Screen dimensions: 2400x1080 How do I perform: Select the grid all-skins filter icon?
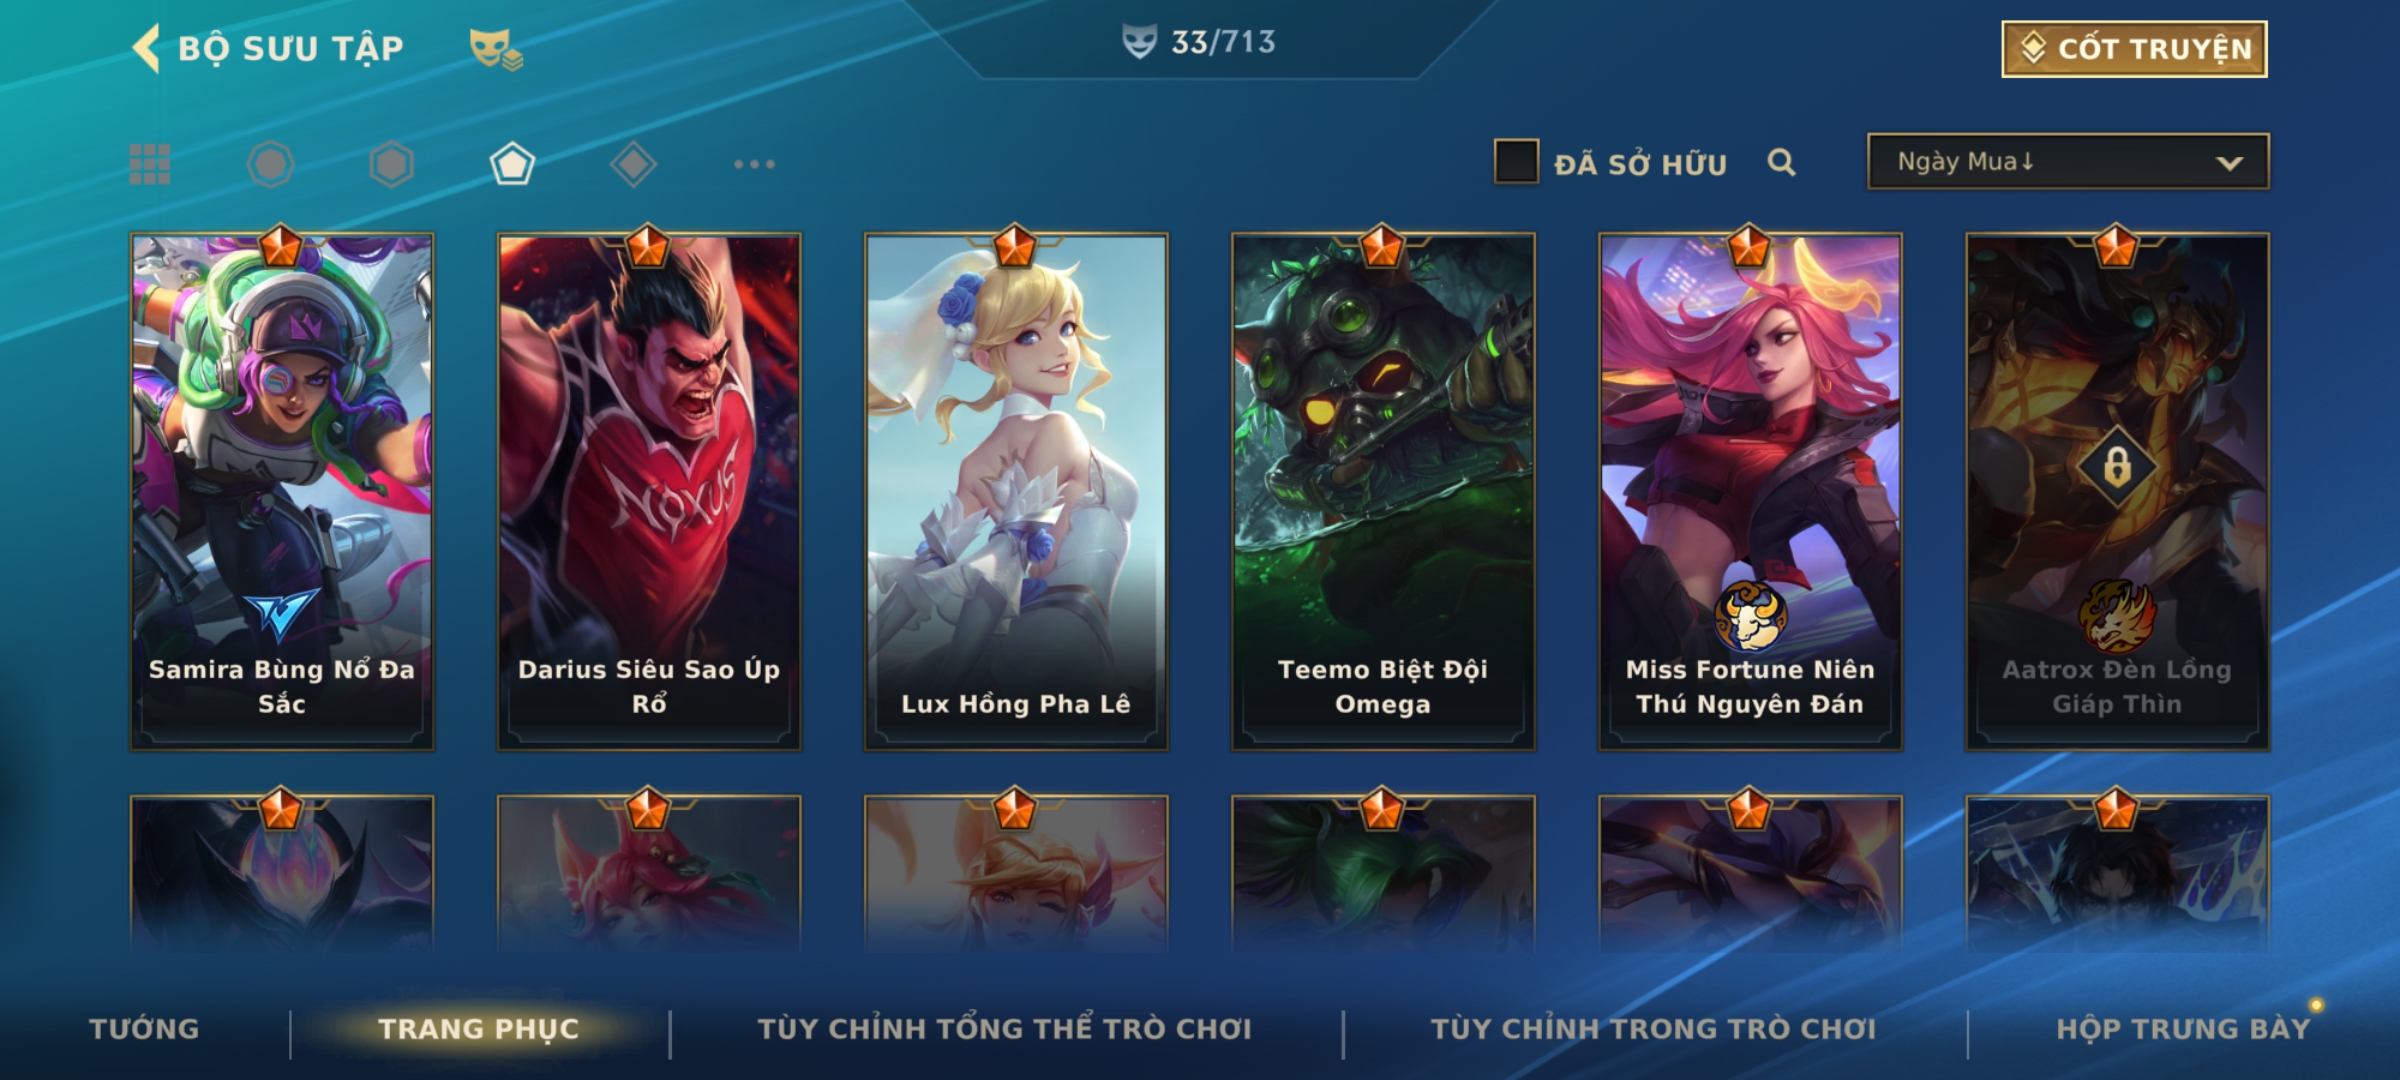[x=150, y=164]
